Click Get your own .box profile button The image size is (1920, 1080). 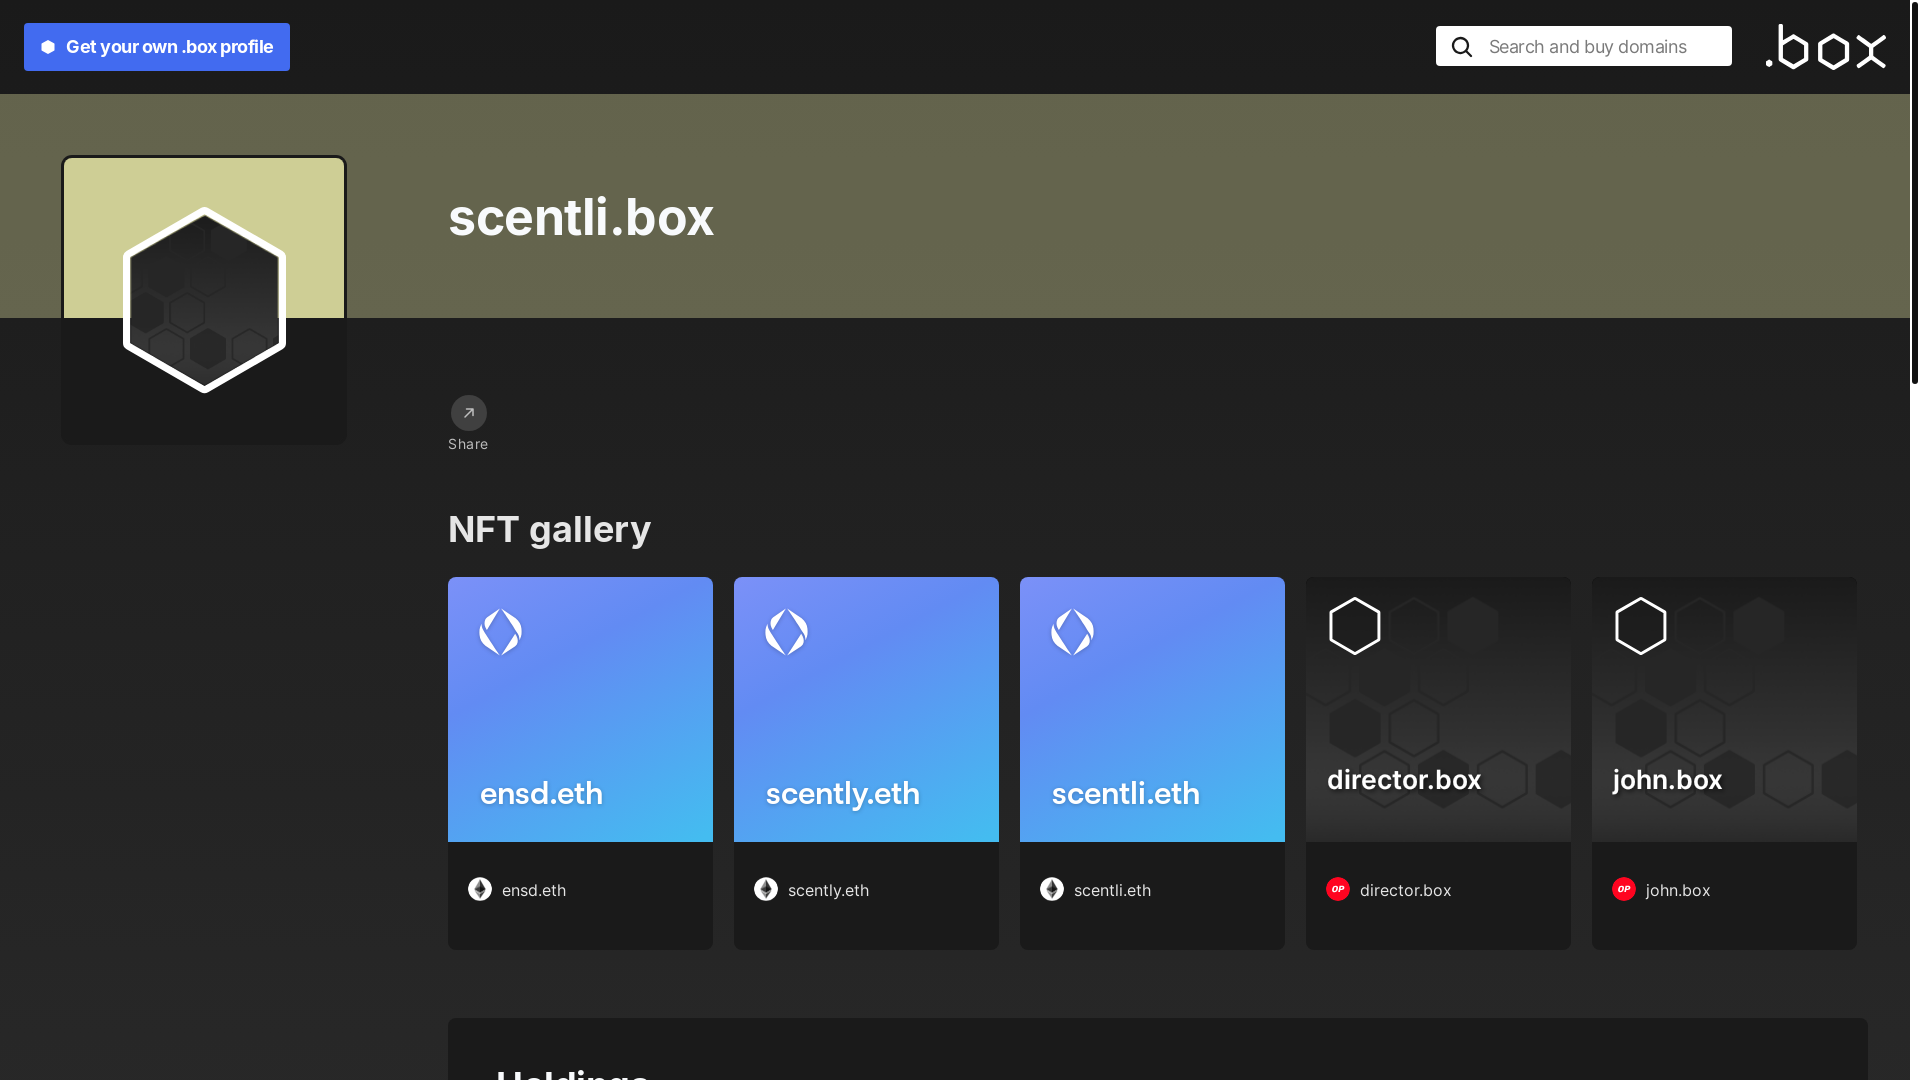[x=157, y=47]
